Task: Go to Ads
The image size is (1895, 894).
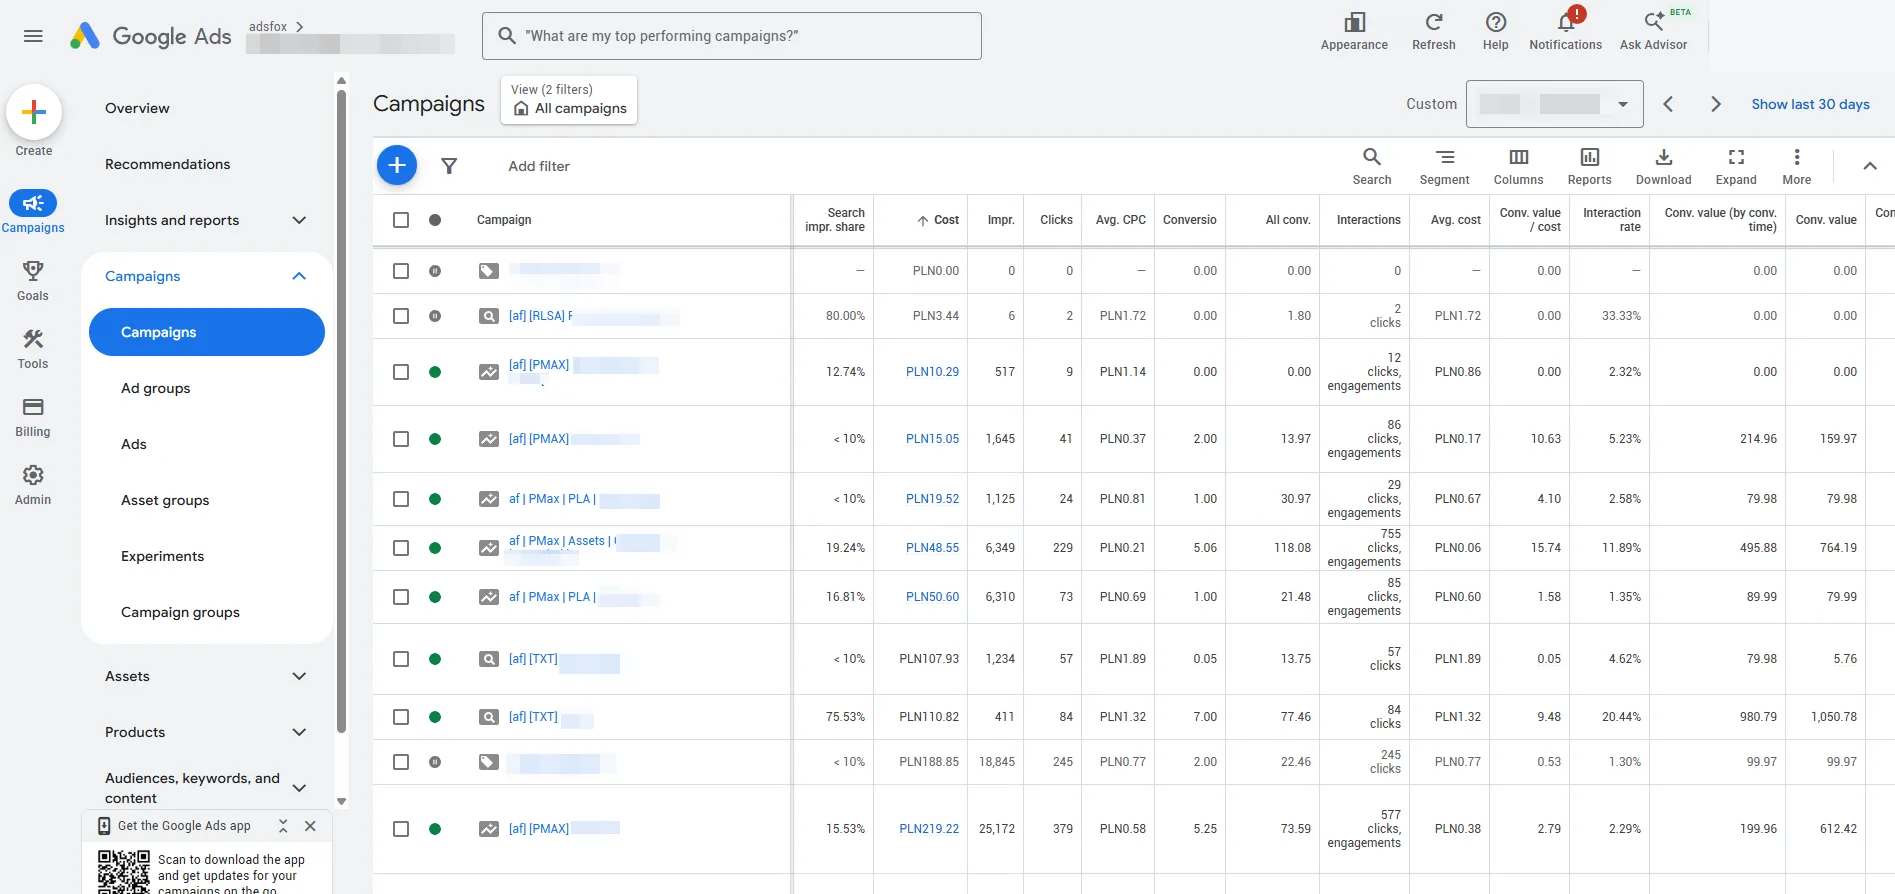Action: pyautogui.click(x=134, y=444)
